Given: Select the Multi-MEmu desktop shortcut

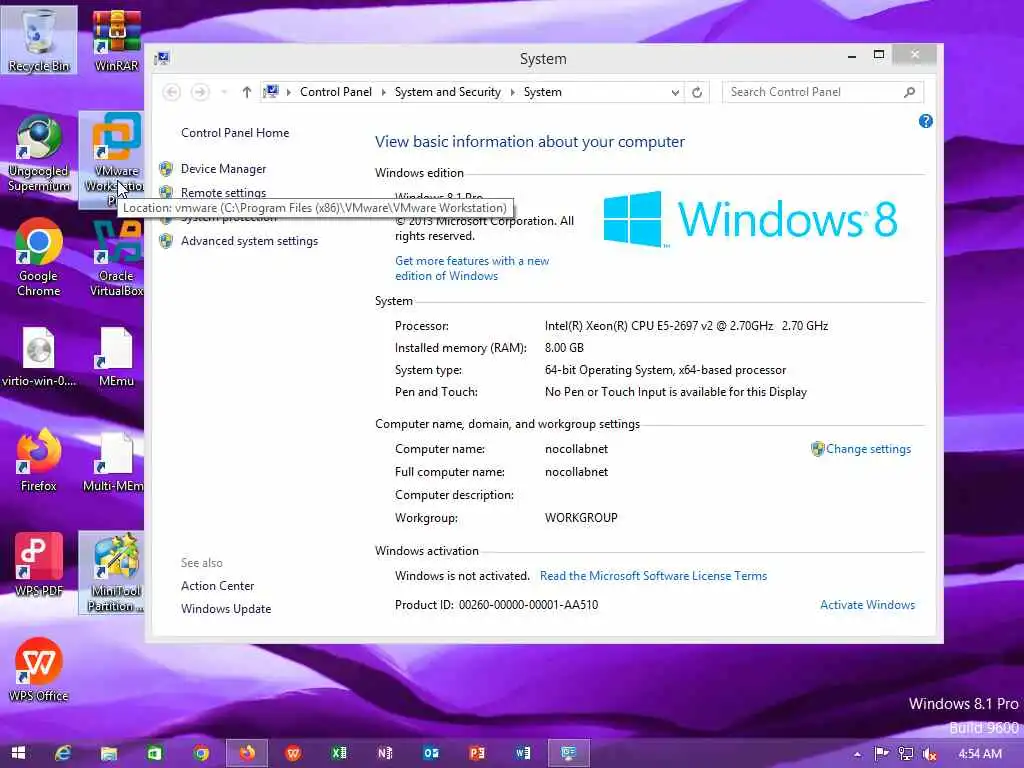Looking at the screenshot, I should [114, 462].
